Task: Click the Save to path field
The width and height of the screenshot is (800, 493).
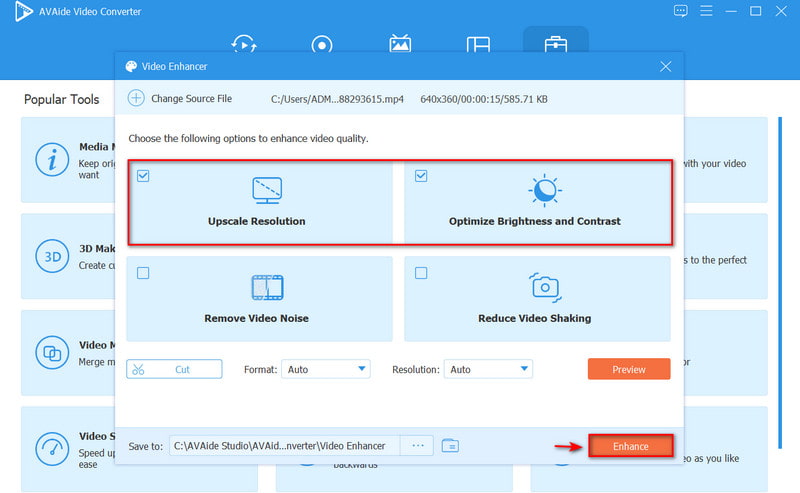Action: (284, 446)
